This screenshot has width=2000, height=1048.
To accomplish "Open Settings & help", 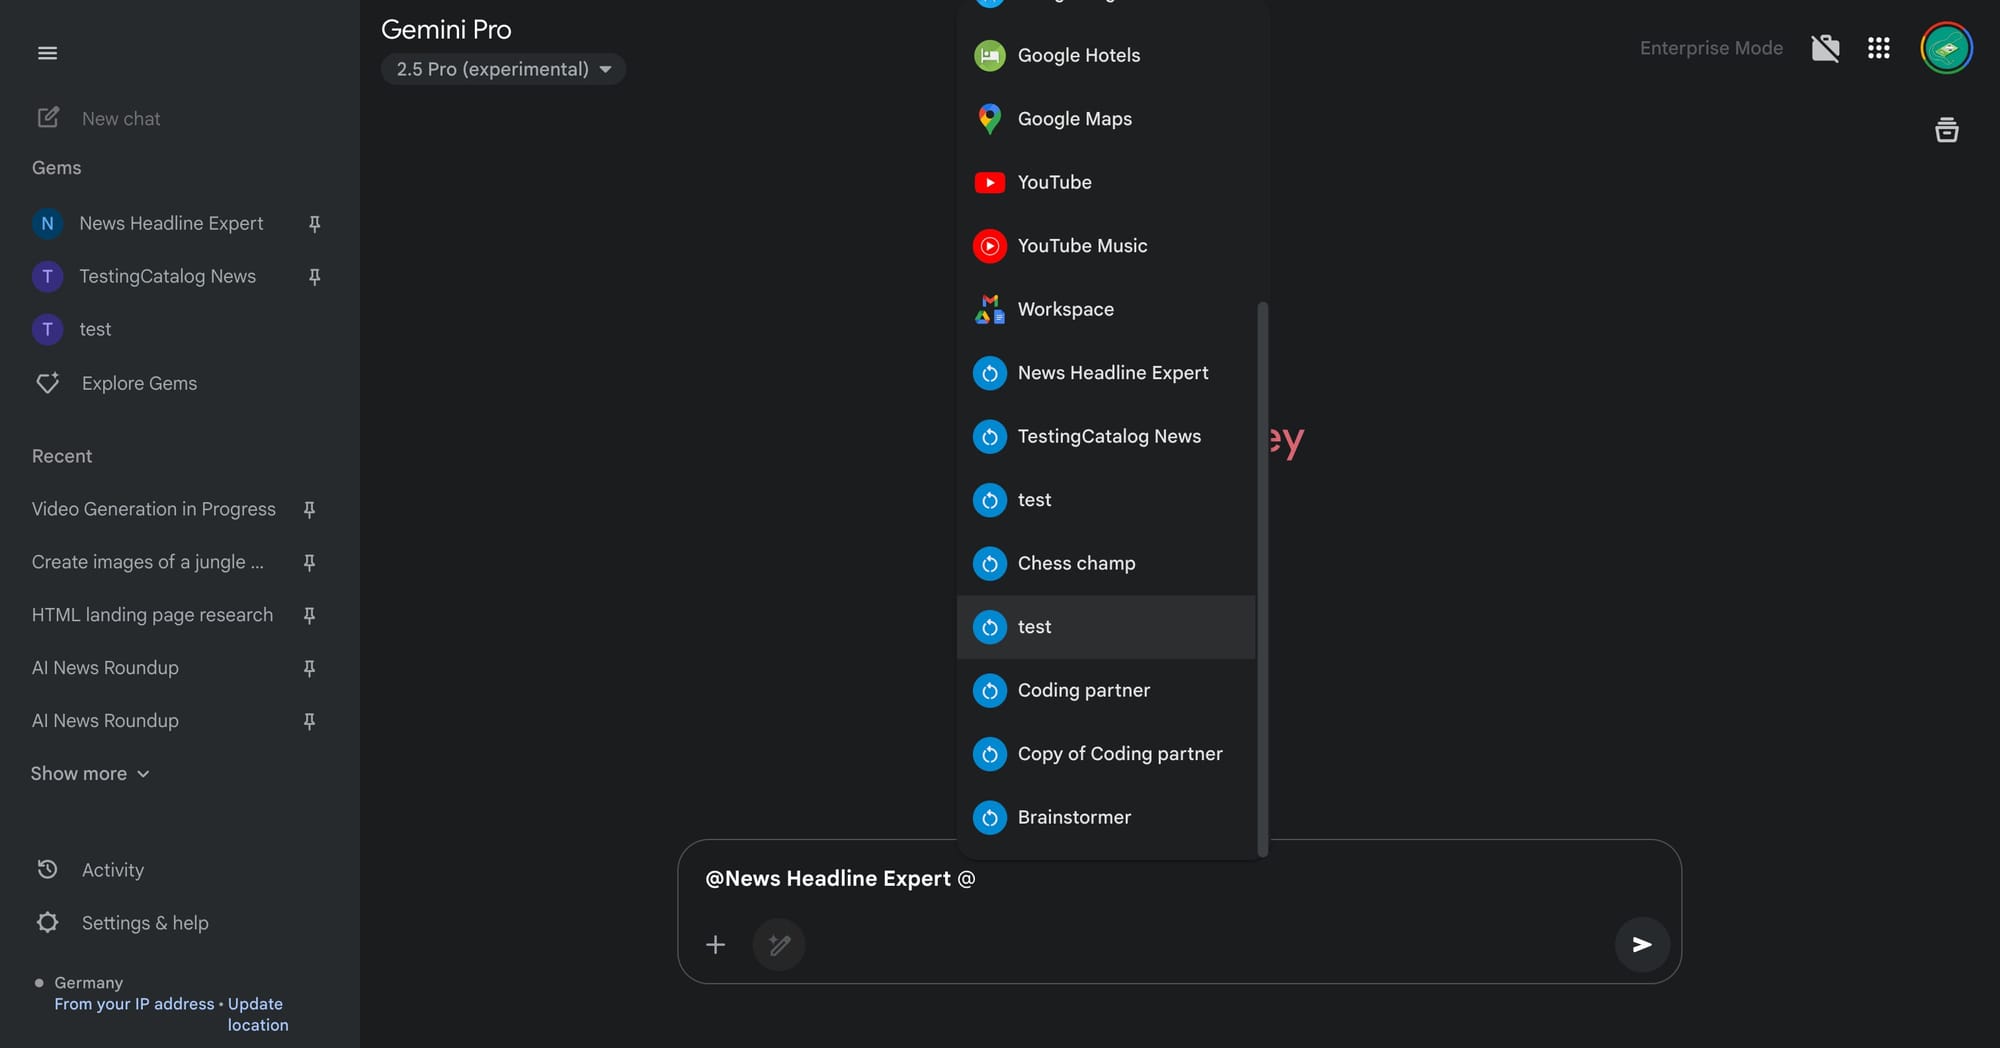I will tap(145, 923).
